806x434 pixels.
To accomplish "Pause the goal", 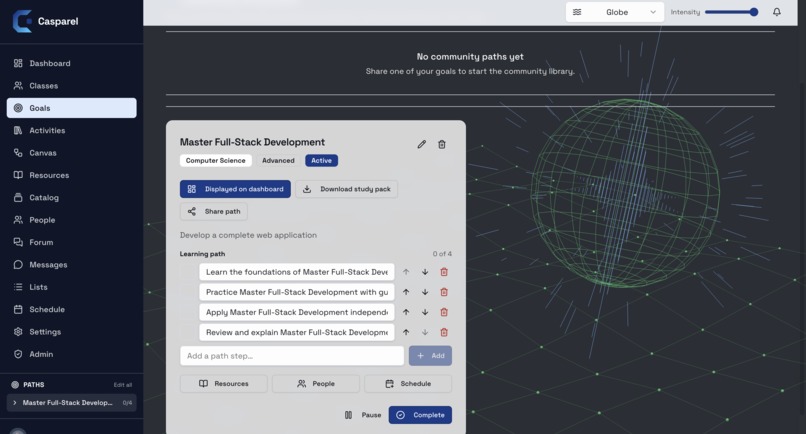I will pyautogui.click(x=363, y=415).
